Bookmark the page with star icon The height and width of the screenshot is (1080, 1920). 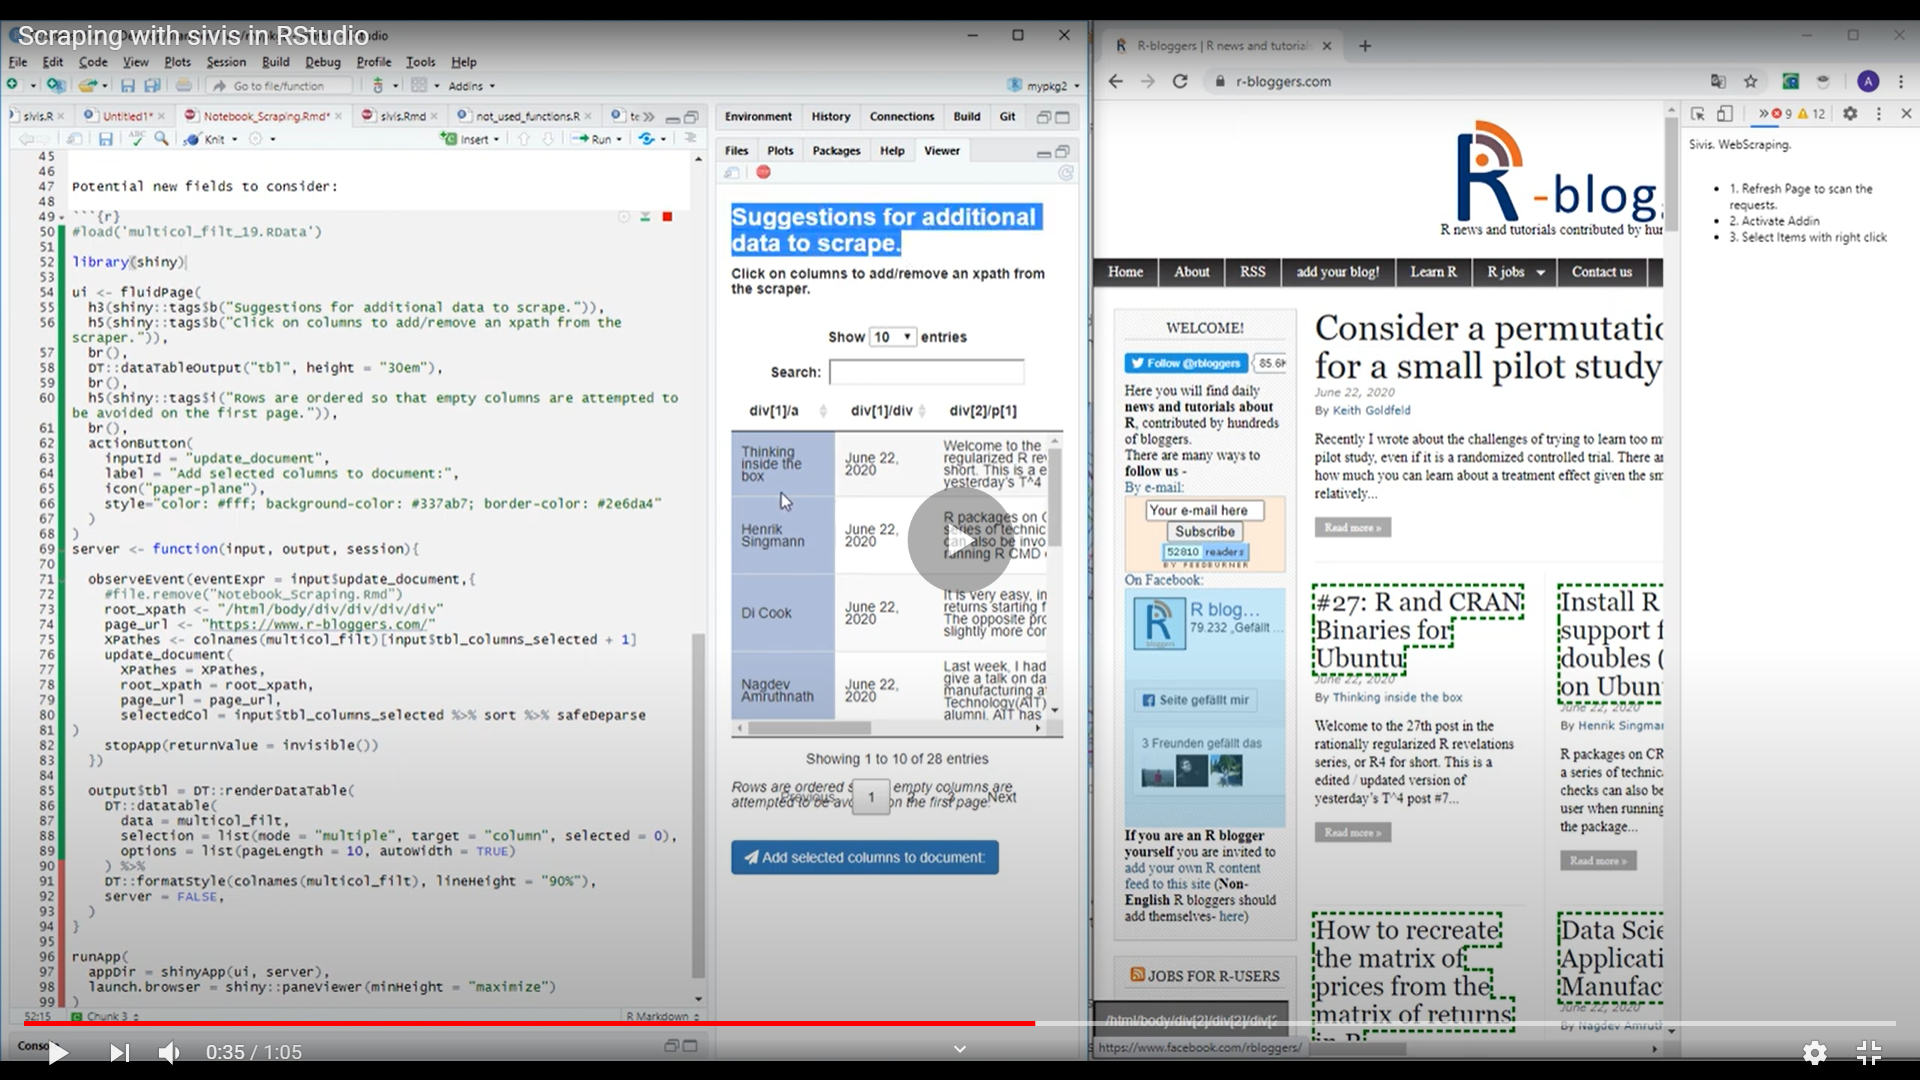(x=1750, y=82)
